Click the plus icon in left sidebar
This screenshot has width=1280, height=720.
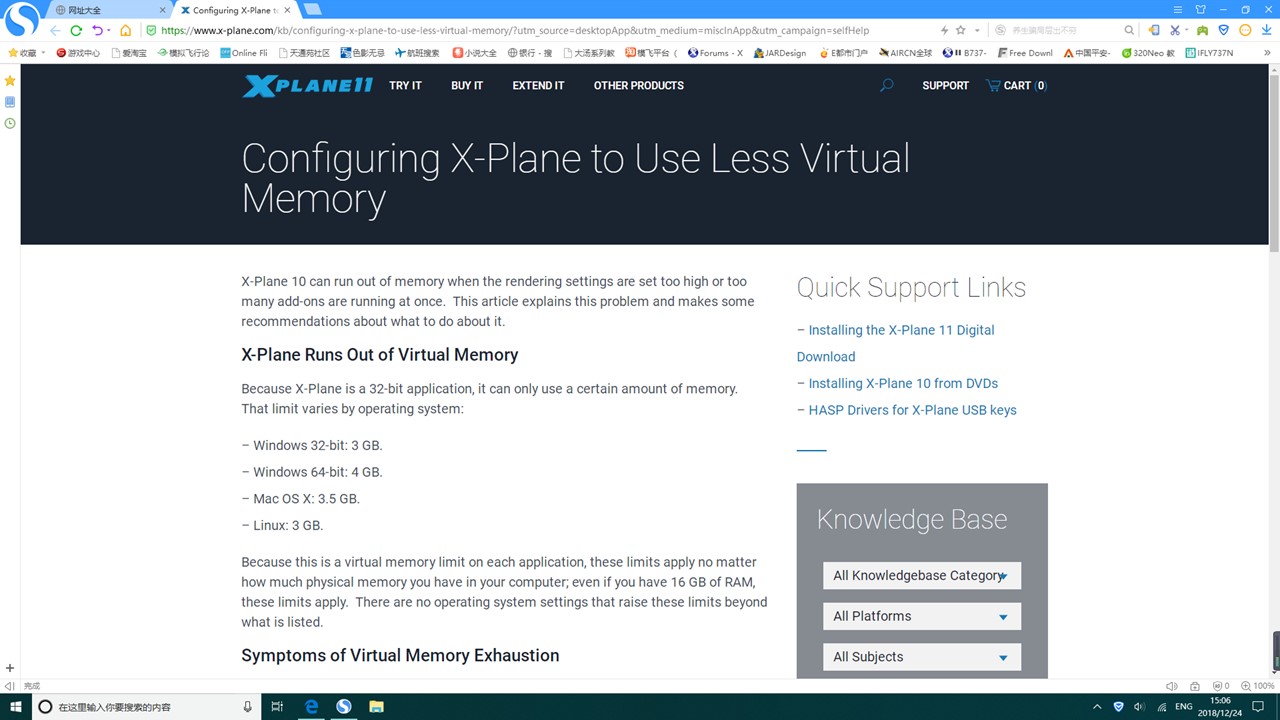10,668
